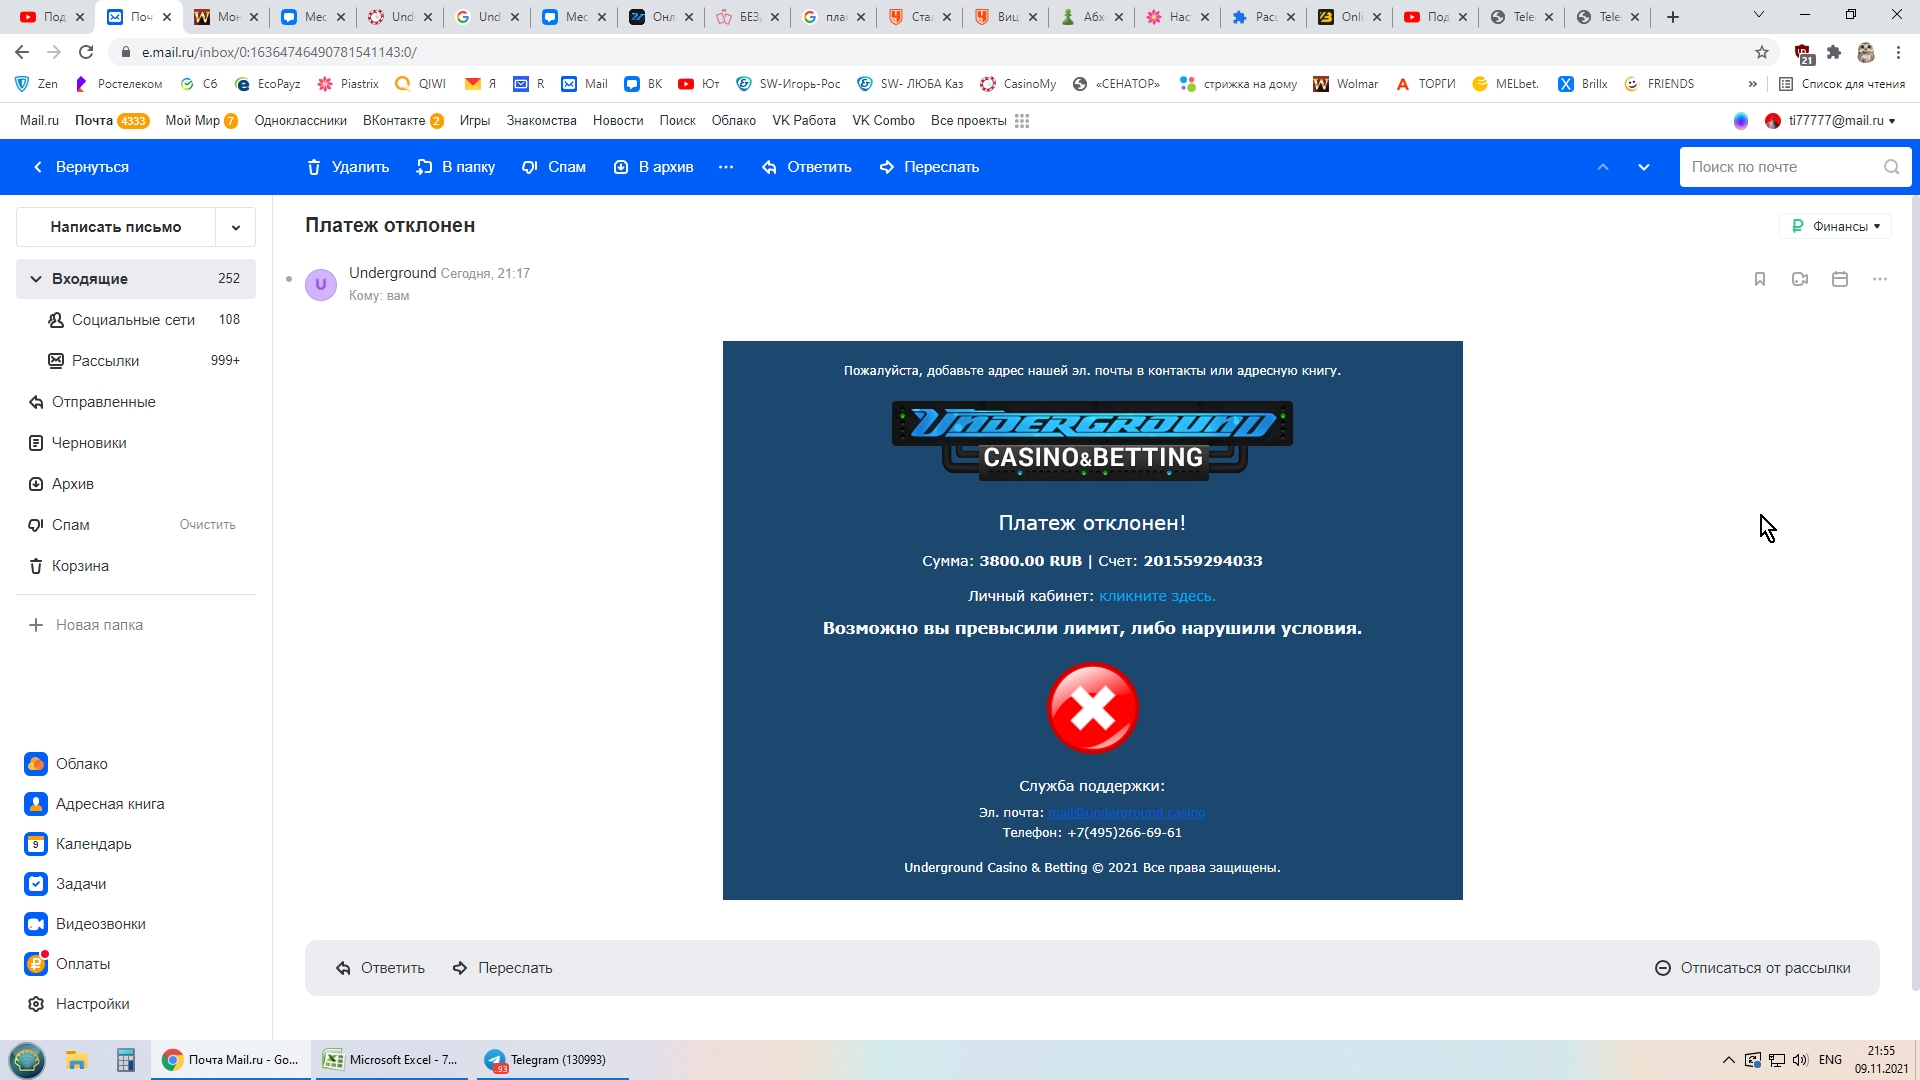Open Настройки settings in sidebar

[77, 1004]
